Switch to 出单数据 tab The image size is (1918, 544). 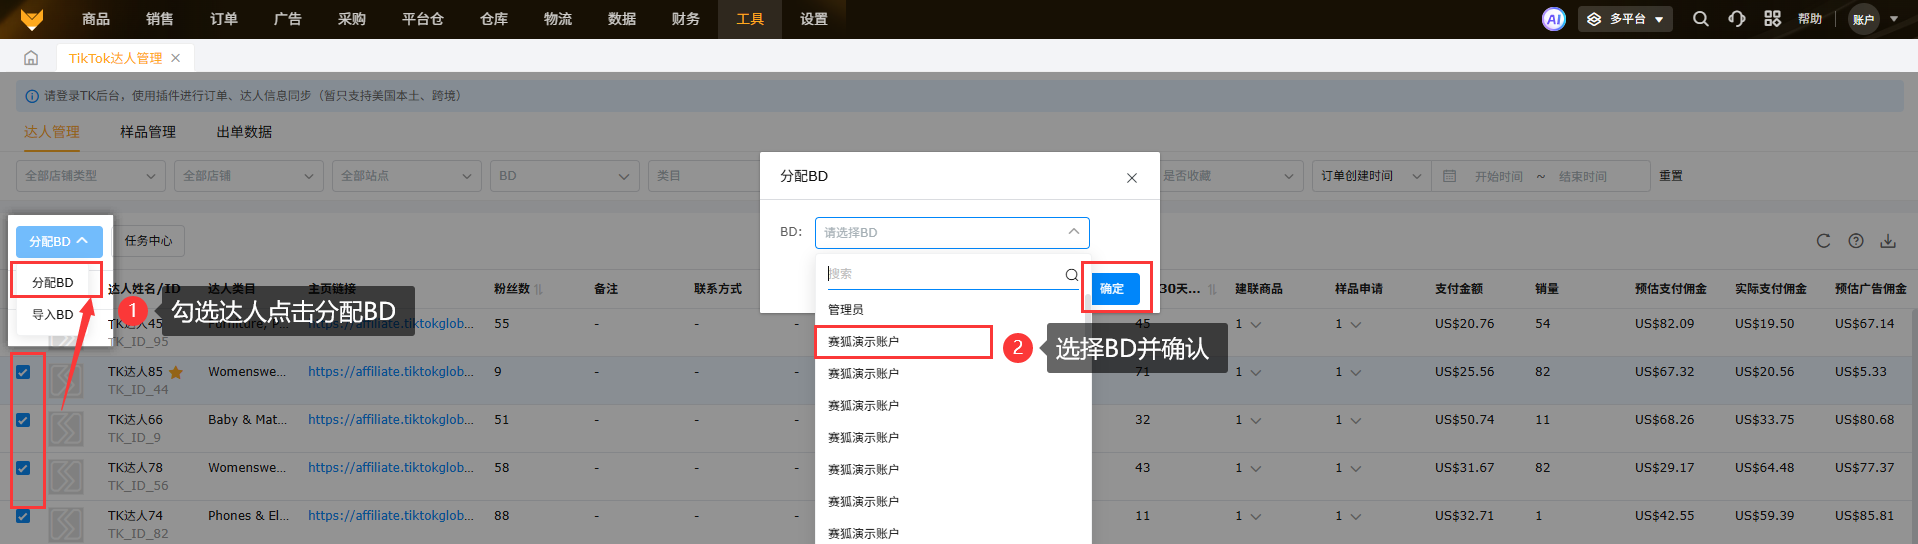point(244,132)
